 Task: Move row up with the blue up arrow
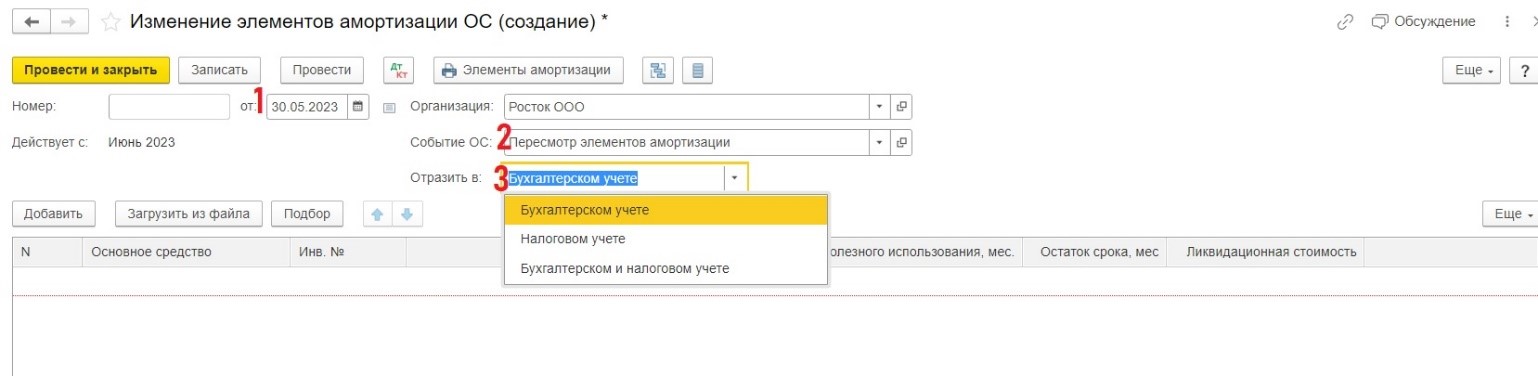tap(376, 213)
